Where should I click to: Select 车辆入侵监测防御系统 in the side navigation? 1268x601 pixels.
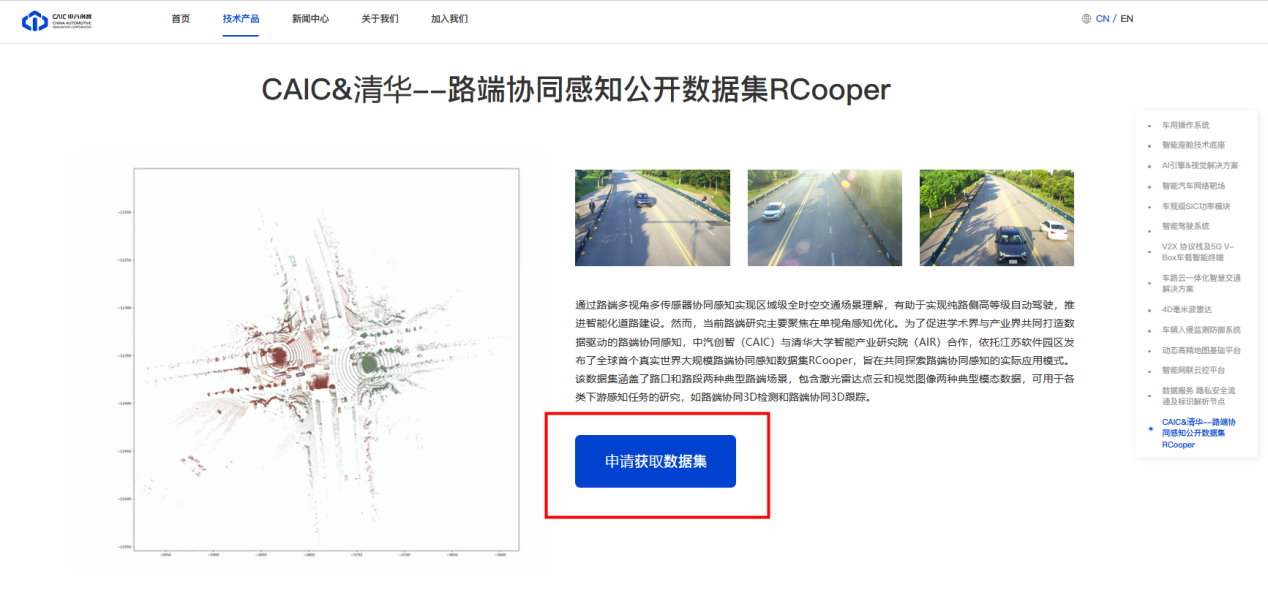pos(1201,330)
